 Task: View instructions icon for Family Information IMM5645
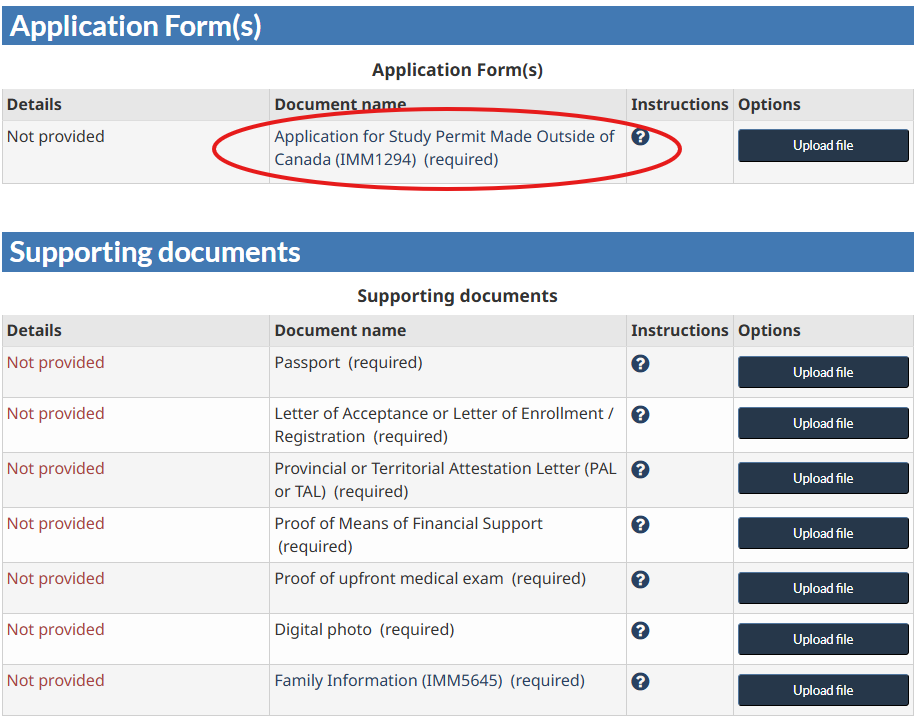pos(640,681)
